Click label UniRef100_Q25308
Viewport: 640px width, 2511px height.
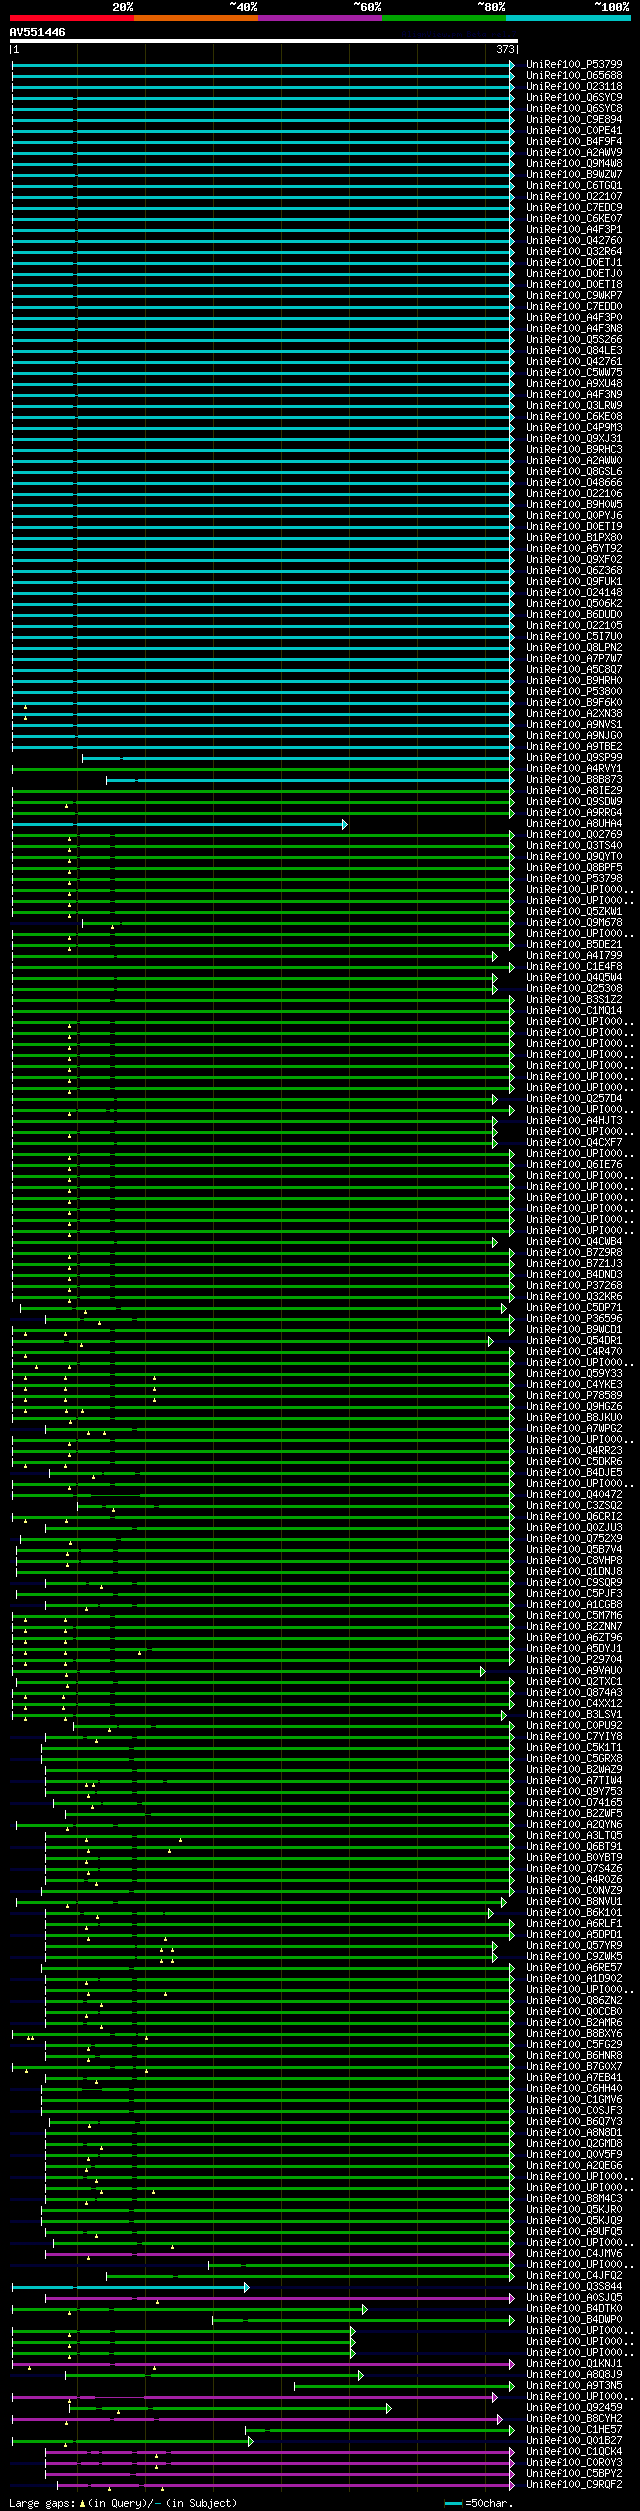pyautogui.click(x=574, y=988)
